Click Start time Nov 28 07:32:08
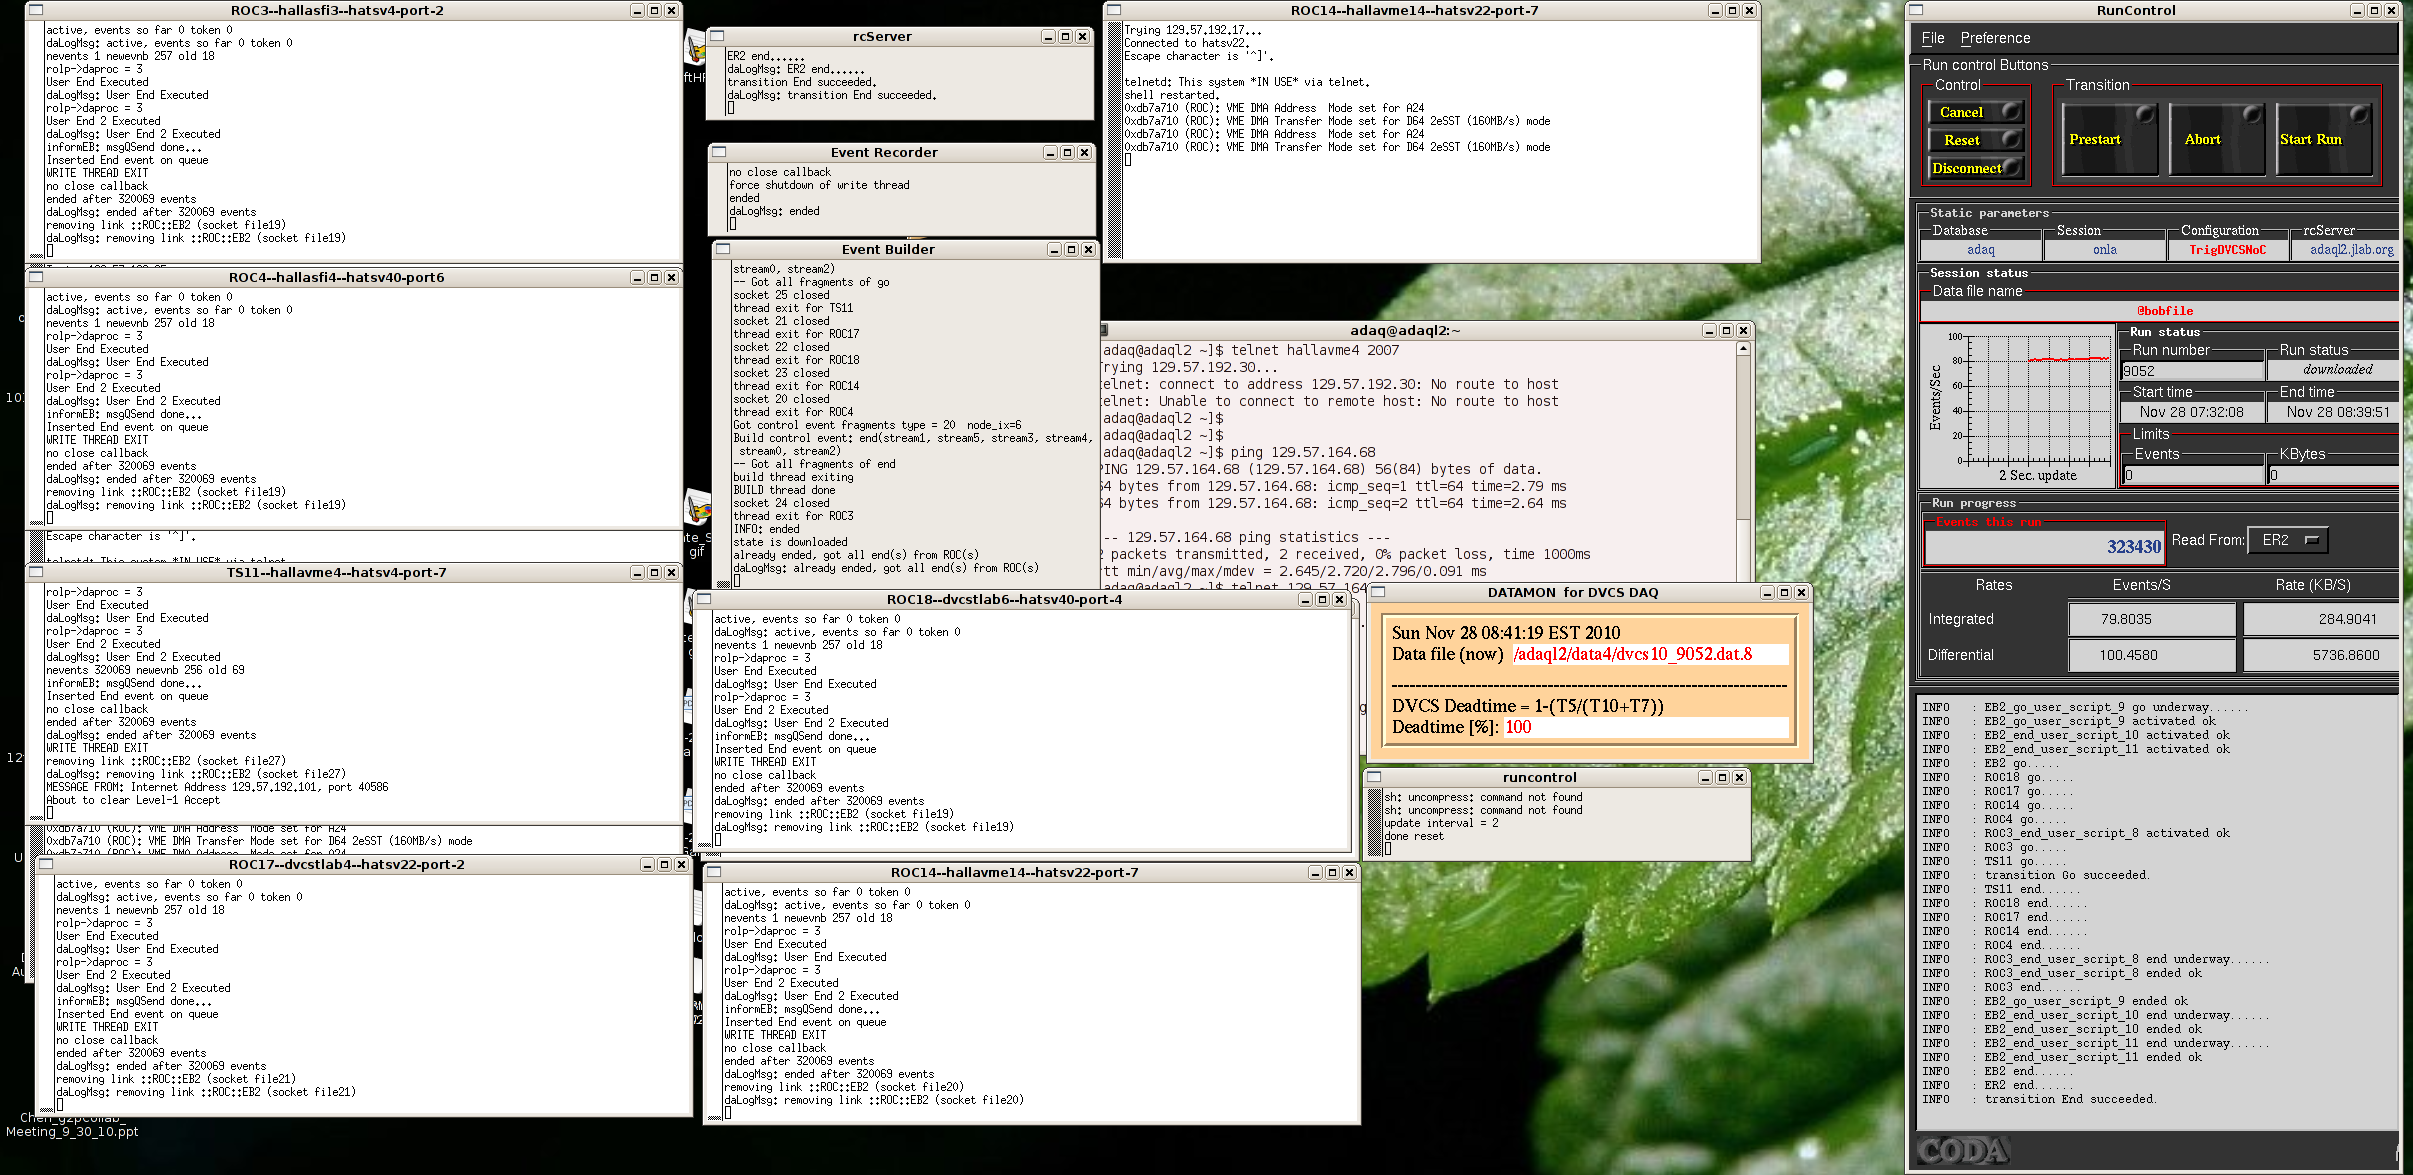The image size is (2413, 1175). pos(2191,412)
